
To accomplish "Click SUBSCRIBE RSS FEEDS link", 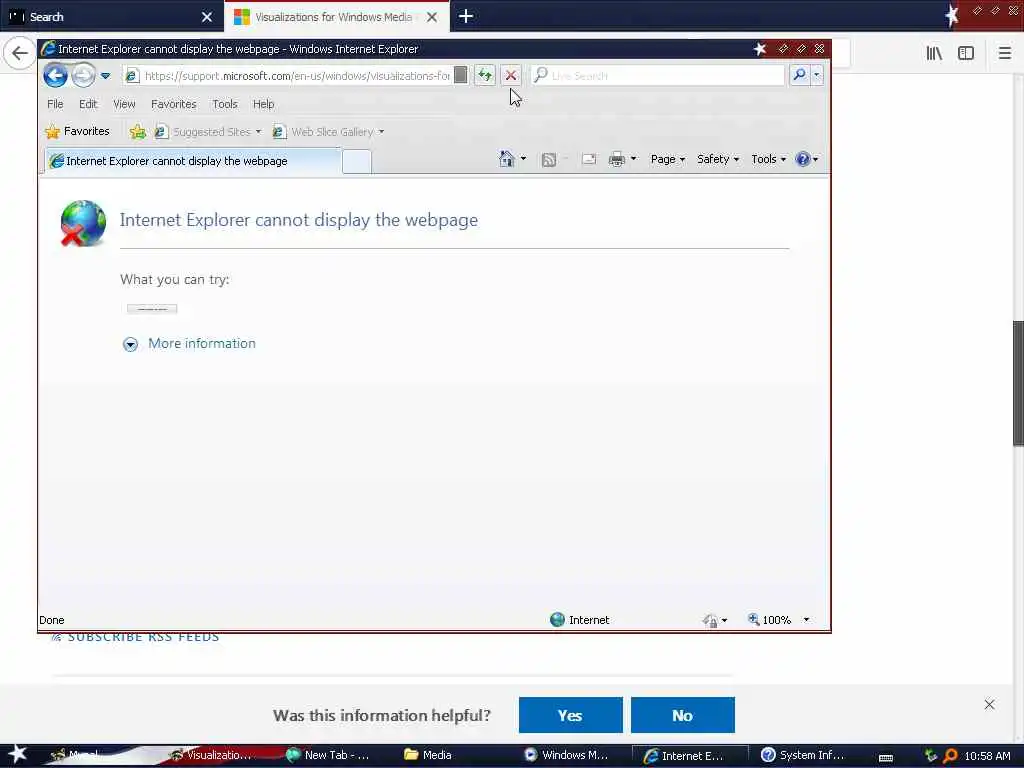I will pos(144,637).
